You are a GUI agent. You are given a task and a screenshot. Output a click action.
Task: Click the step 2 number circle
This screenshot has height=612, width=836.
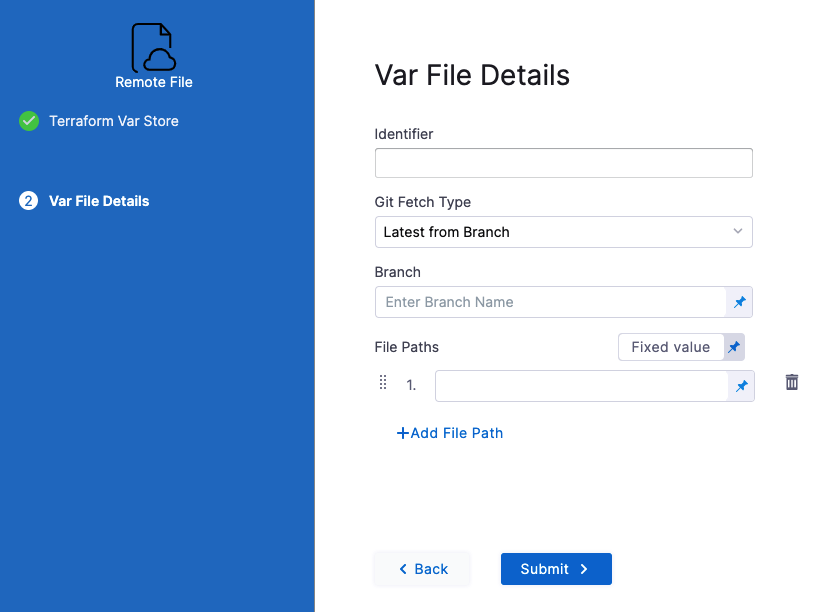29,201
